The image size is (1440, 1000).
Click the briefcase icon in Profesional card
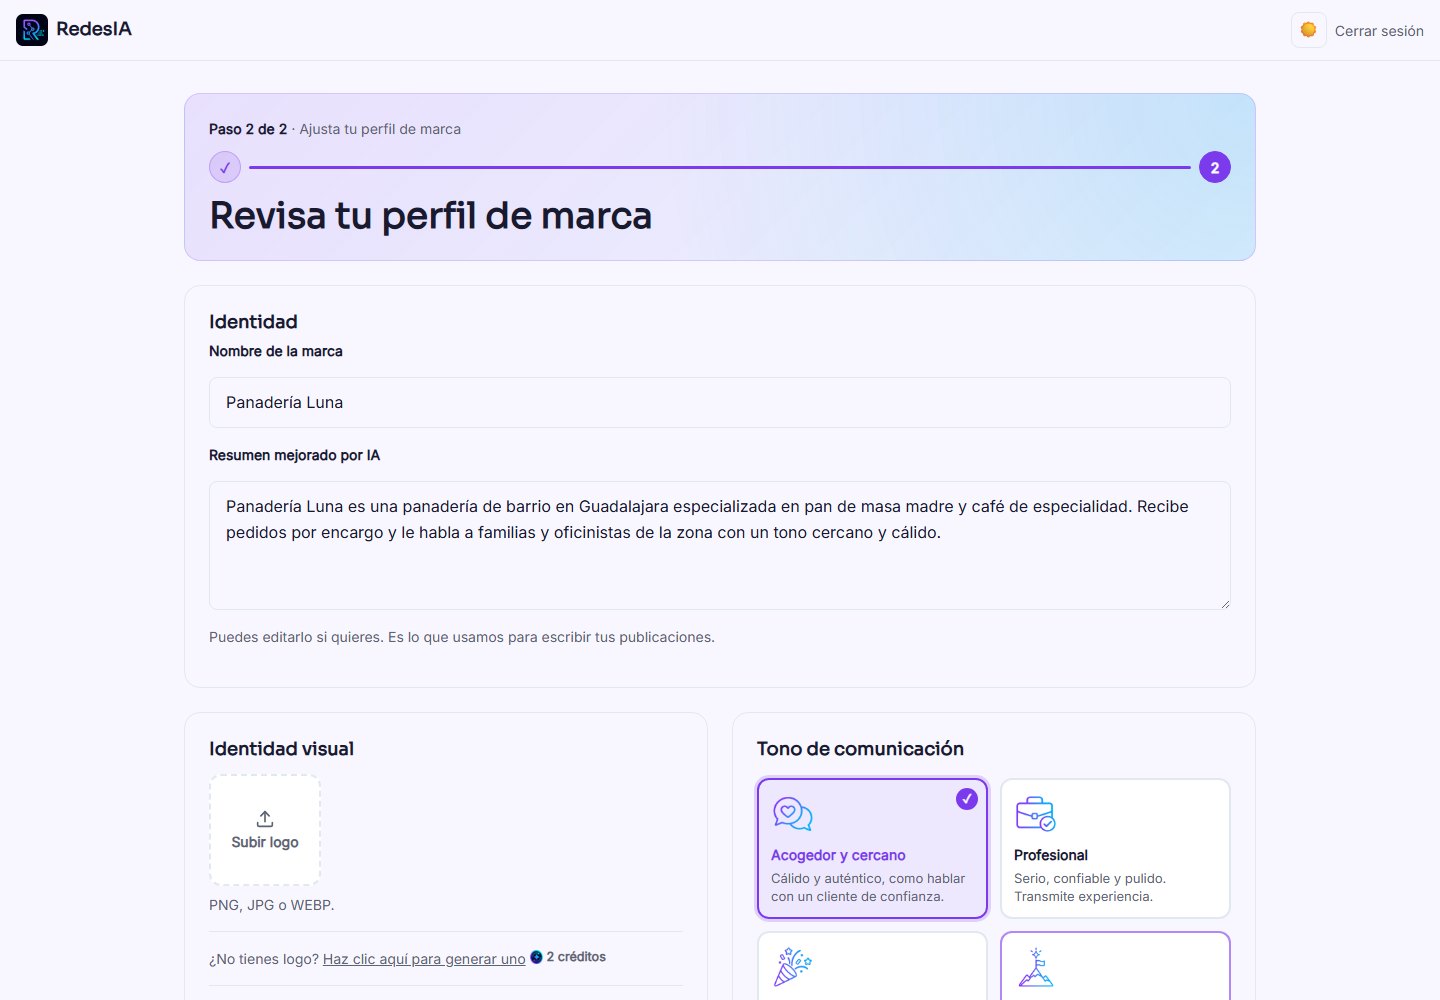[x=1035, y=814]
